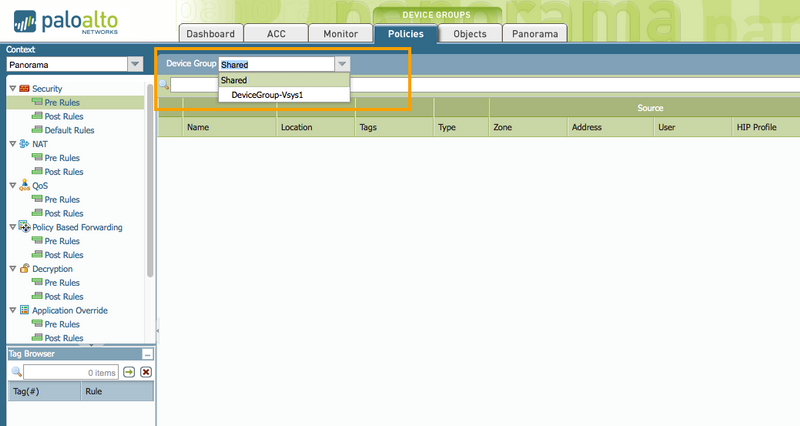The width and height of the screenshot is (800, 426).
Task: Collapse the QoS tree node
Action: click(x=13, y=186)
